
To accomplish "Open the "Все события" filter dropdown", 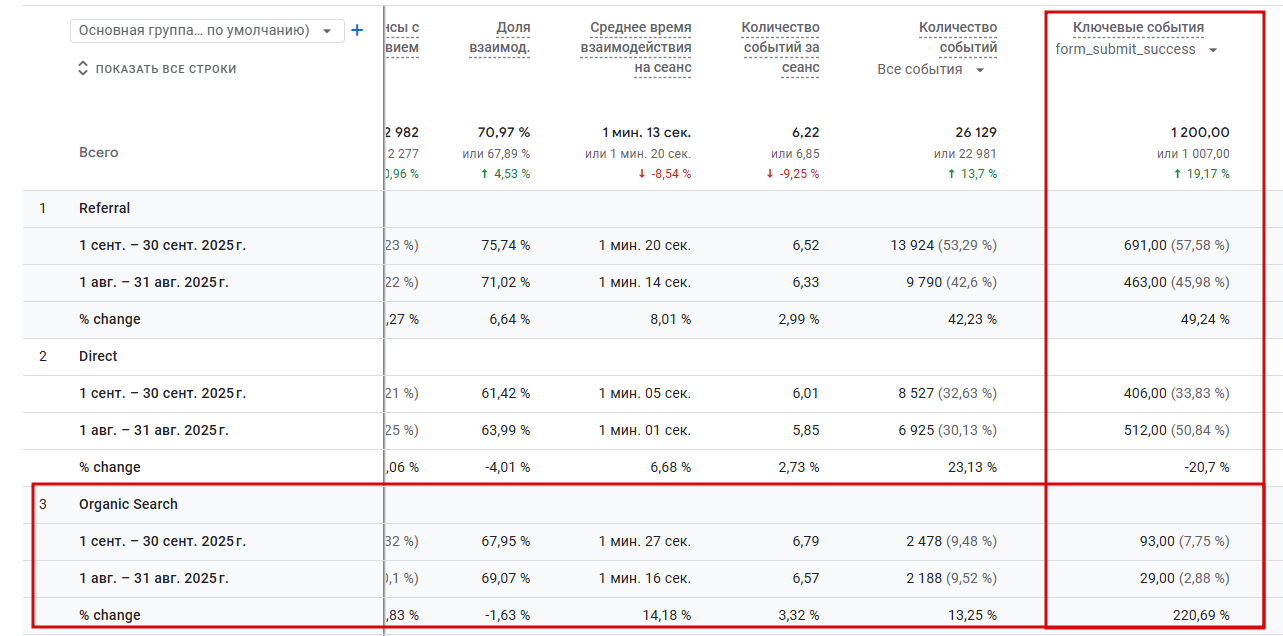I will 931,70.
